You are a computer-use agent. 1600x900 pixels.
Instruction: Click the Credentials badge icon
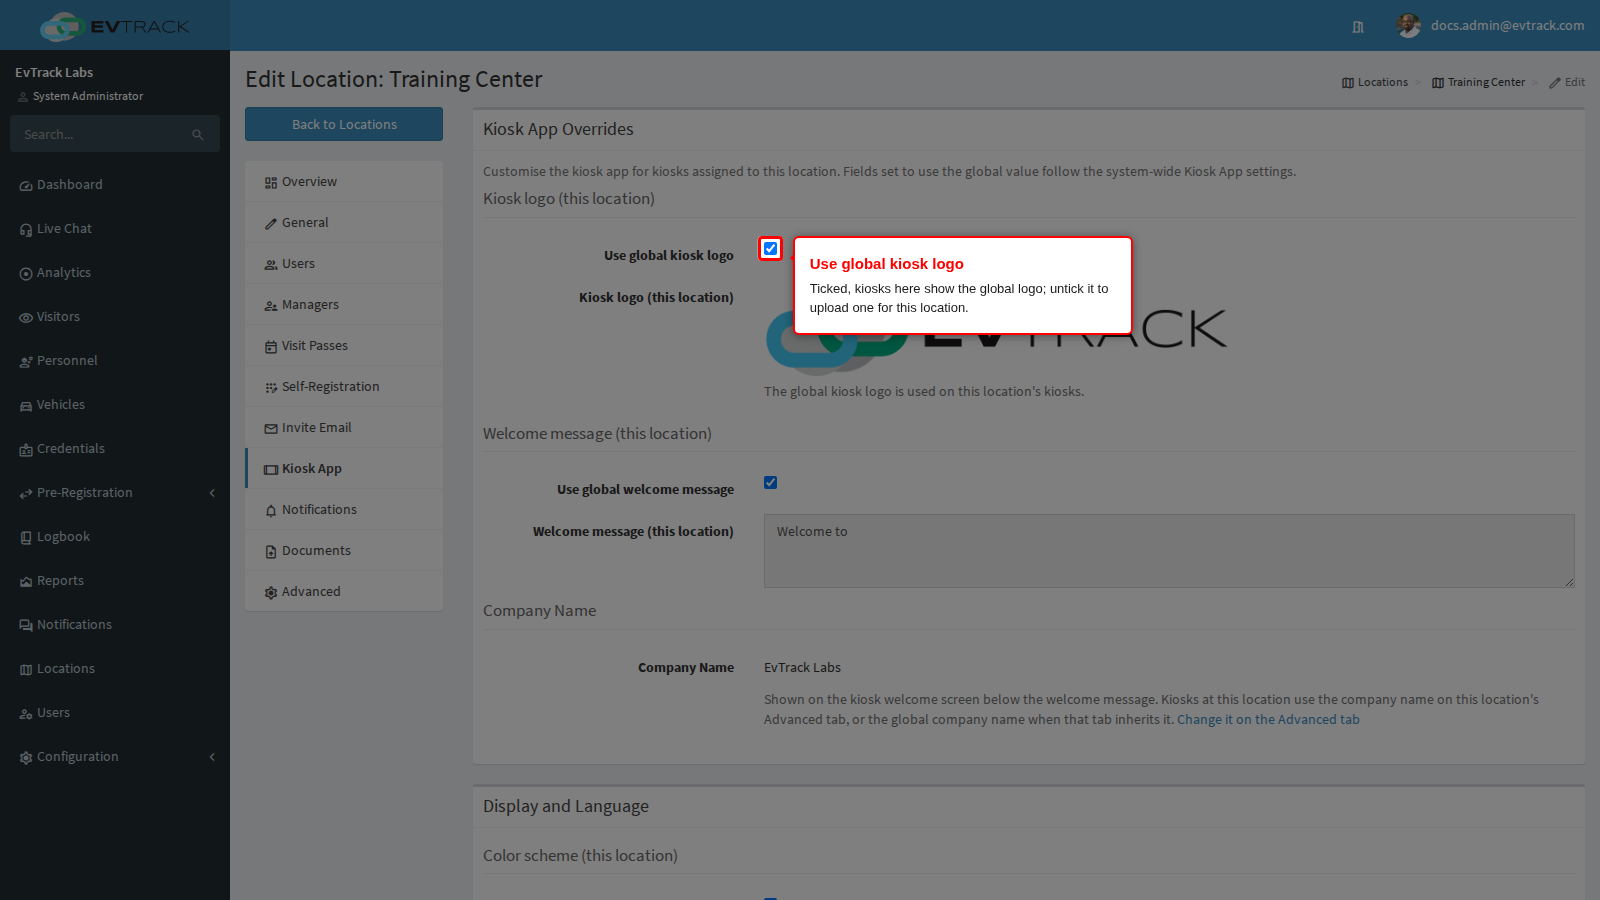coord(26,450)
